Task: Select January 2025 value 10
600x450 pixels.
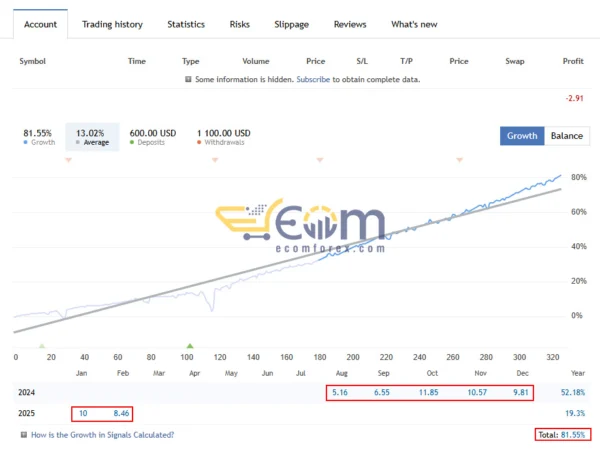Action: click(x=83, y=414)
